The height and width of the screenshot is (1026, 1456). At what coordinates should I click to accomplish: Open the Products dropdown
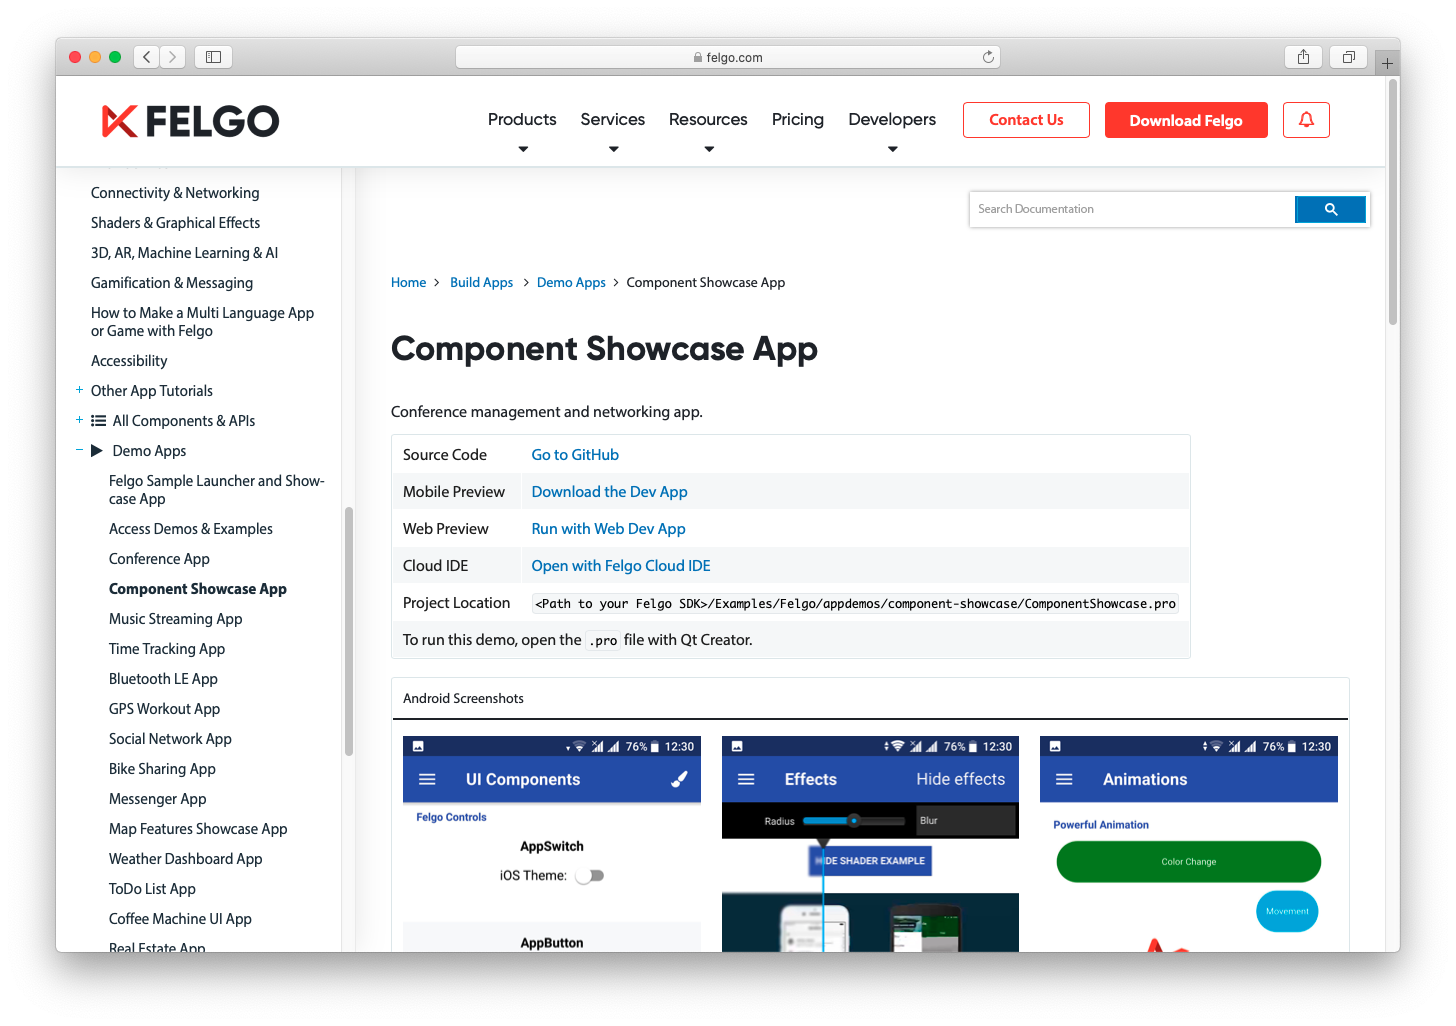[522, 119]
